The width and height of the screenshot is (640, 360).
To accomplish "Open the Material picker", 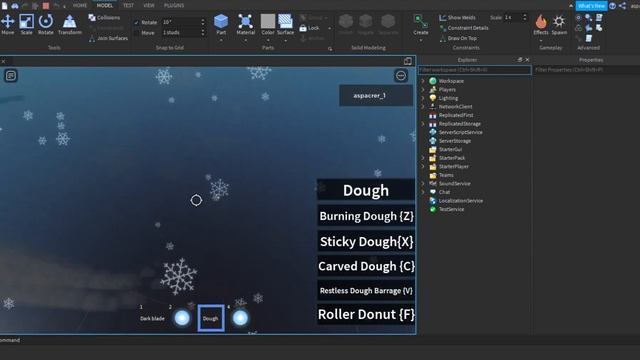I will click(x=245, y=24).
